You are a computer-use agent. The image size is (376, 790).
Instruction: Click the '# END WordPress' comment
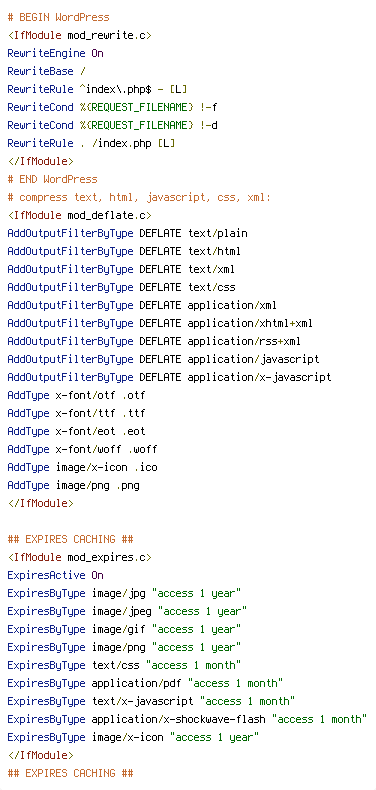(52, 180)
